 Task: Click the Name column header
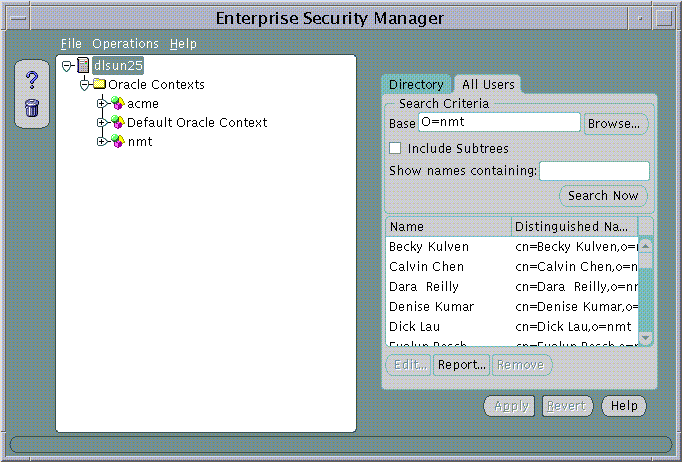pos(448,227)
